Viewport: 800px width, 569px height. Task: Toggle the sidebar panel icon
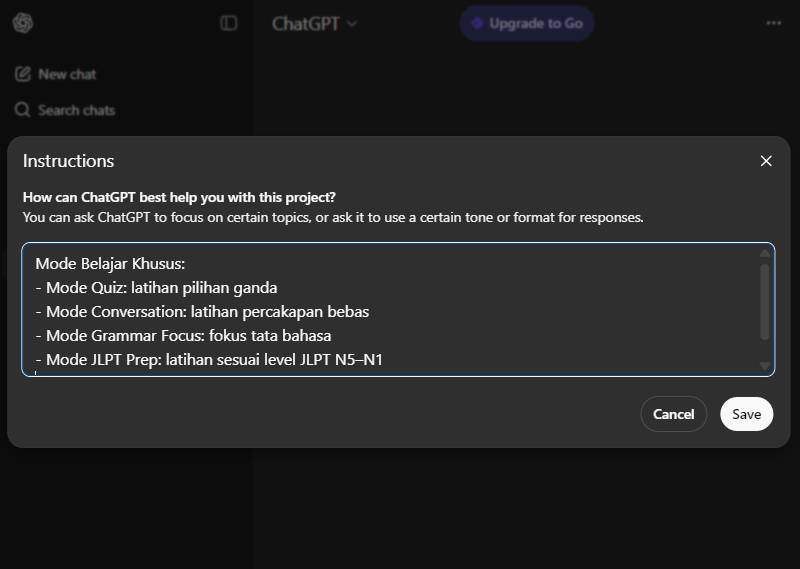point(229,23)
